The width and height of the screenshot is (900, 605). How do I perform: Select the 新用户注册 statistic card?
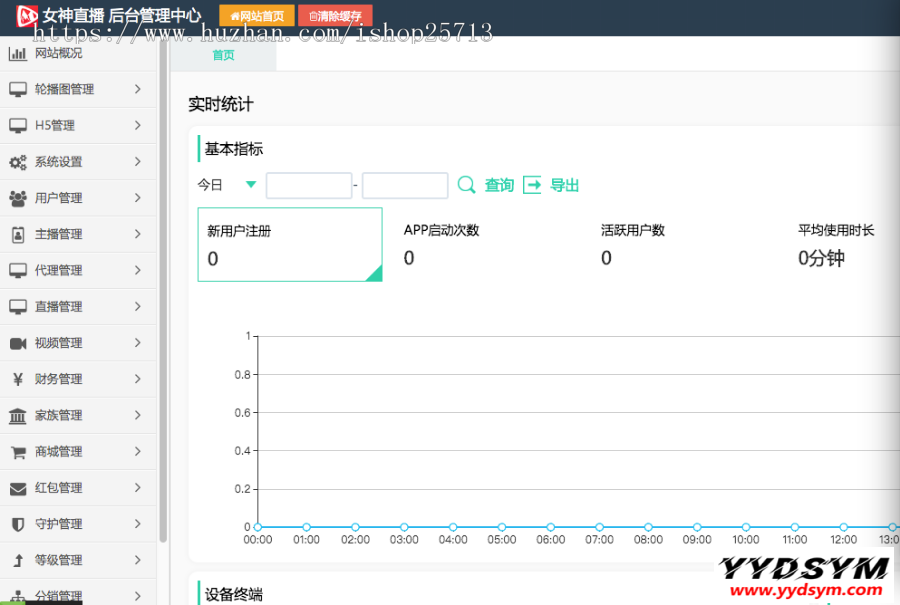(x=290, y=244)
